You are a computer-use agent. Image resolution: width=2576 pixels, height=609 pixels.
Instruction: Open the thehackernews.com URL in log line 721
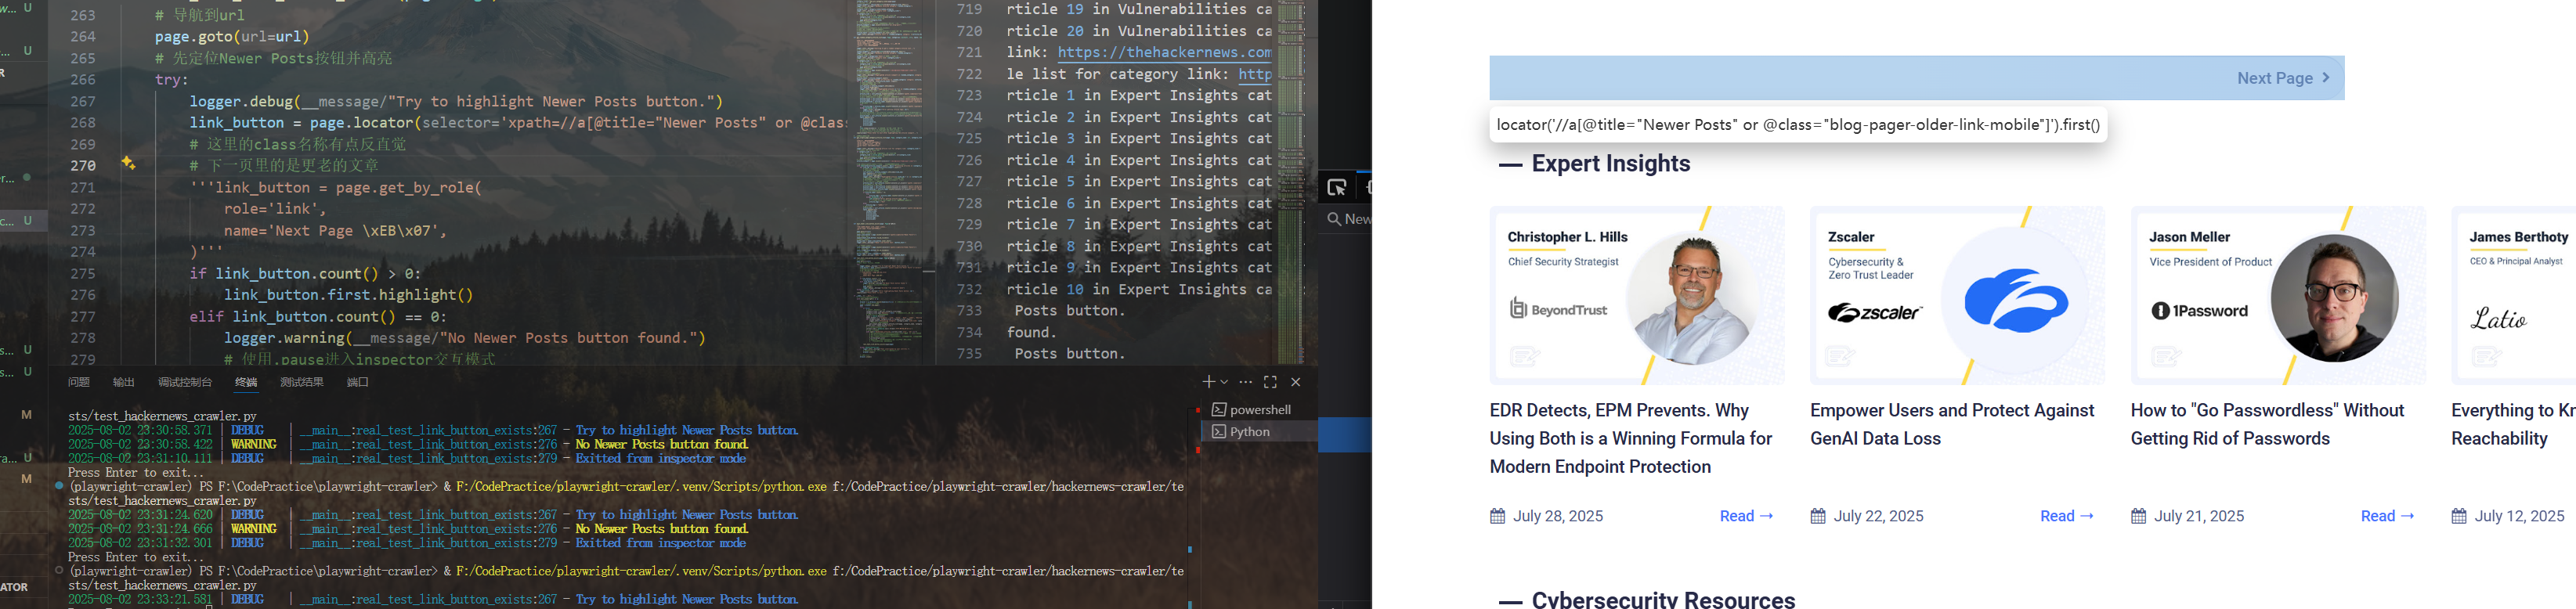tap(1164, 53)
